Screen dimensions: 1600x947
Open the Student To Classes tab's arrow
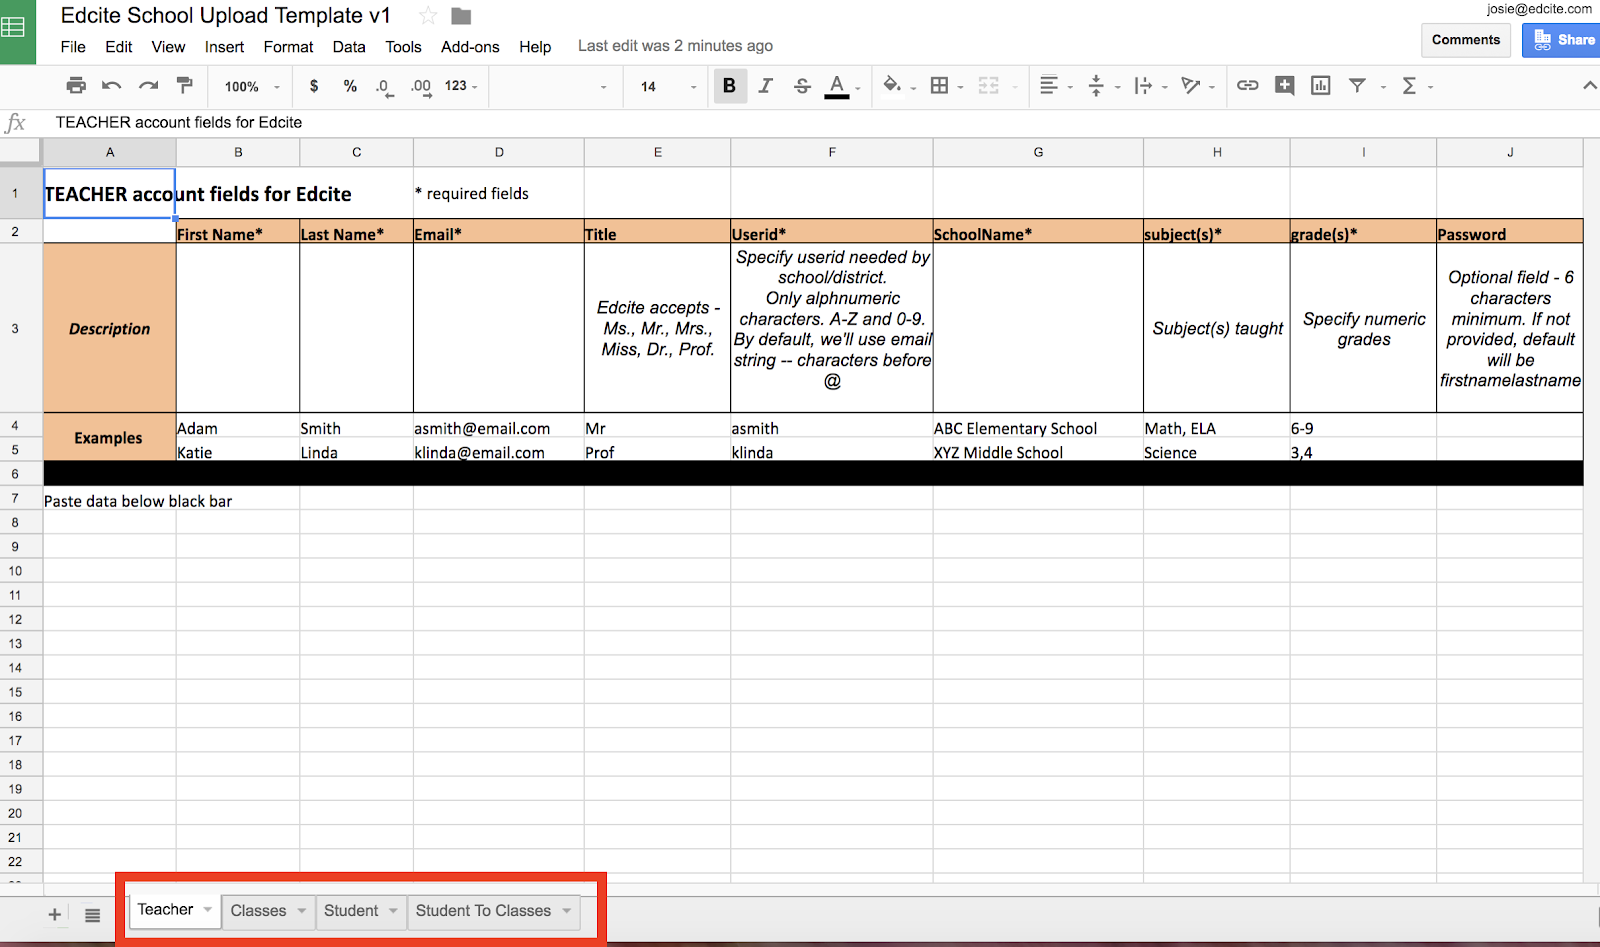point(567,911)
